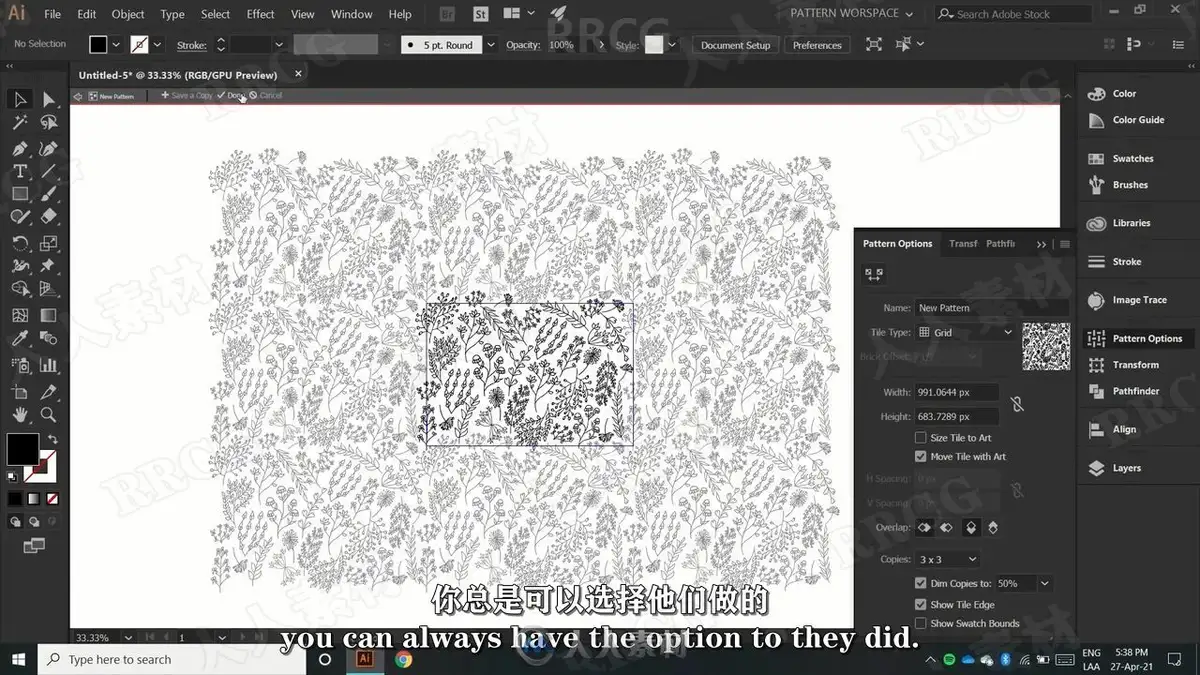Viewport: 1200px width, 675px height.
Task: Expand hidden panel tabs with double chevron
Action: 1041,244
